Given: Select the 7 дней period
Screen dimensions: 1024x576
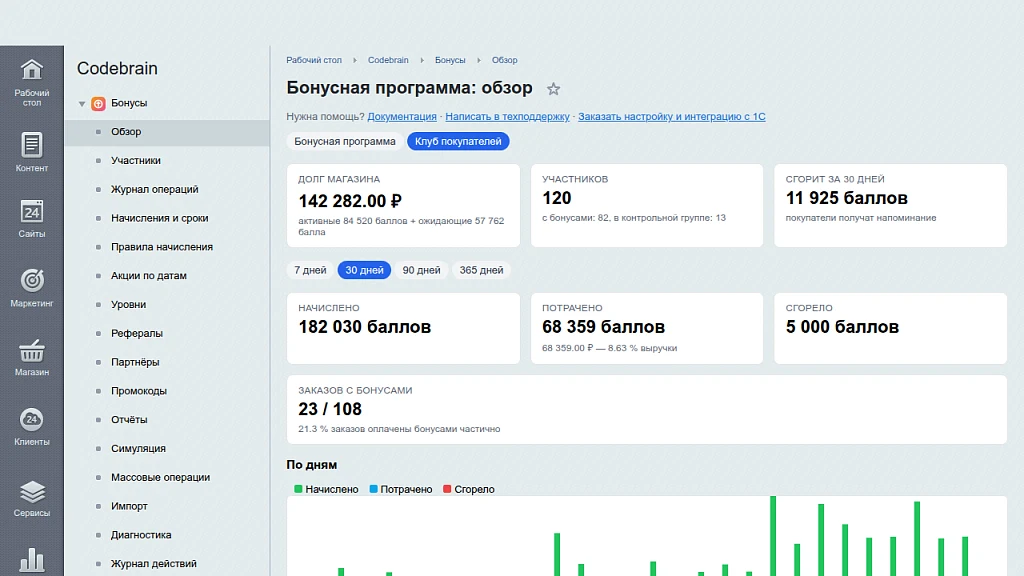Looking at the screenshot, I should coord(310,270).
